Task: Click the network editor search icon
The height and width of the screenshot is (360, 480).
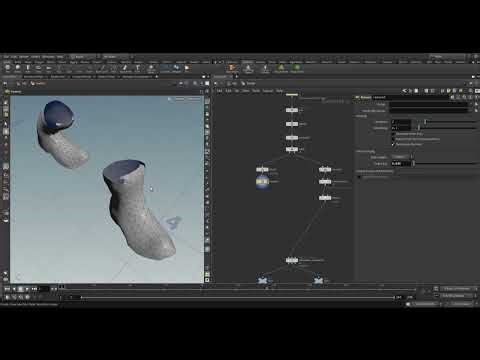Action: [470, 91]
